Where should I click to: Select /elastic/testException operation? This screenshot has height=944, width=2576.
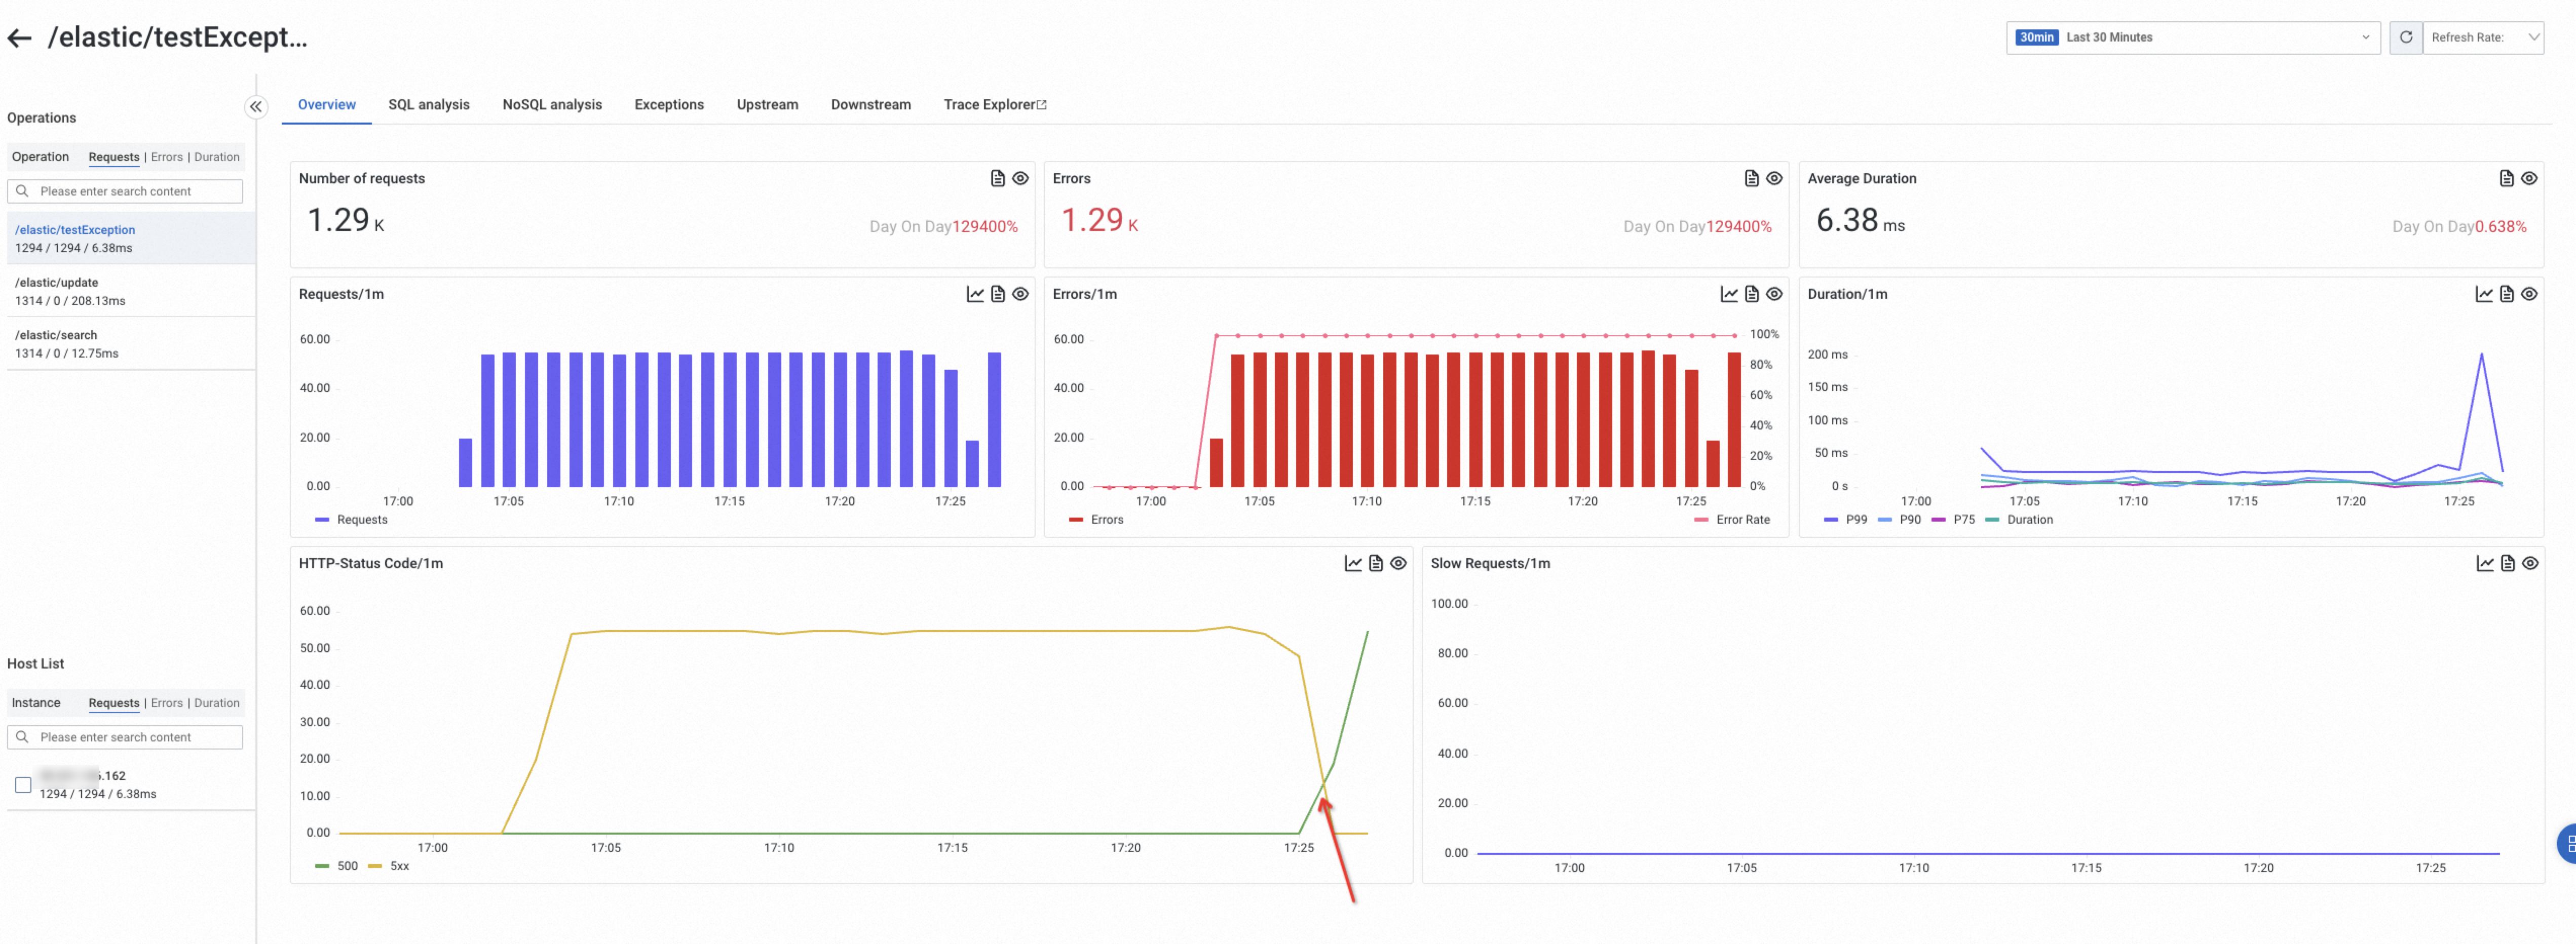[x=131, y=238]
